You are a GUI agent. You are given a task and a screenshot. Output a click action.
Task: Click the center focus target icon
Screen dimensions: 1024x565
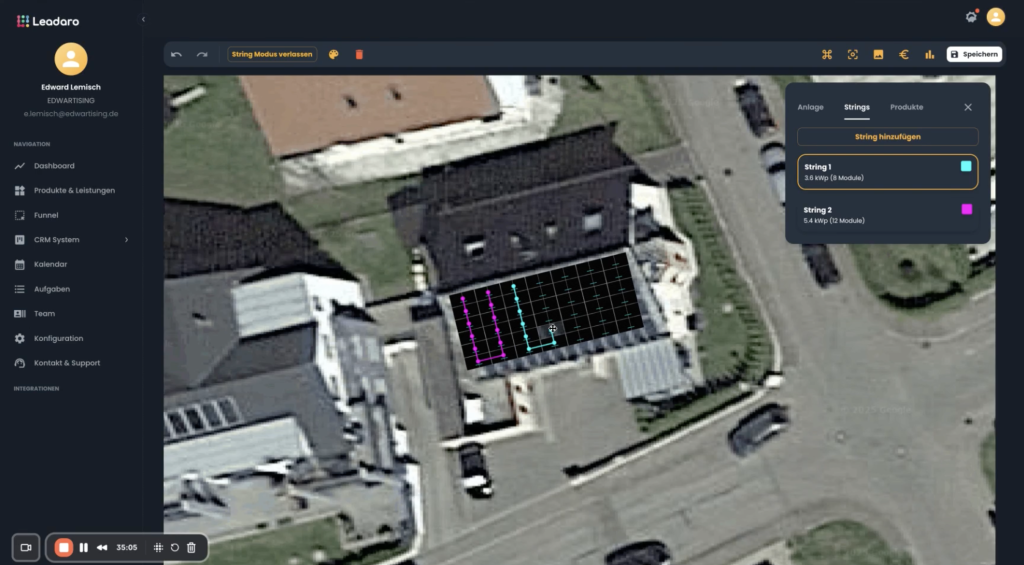tap(853, 54)
